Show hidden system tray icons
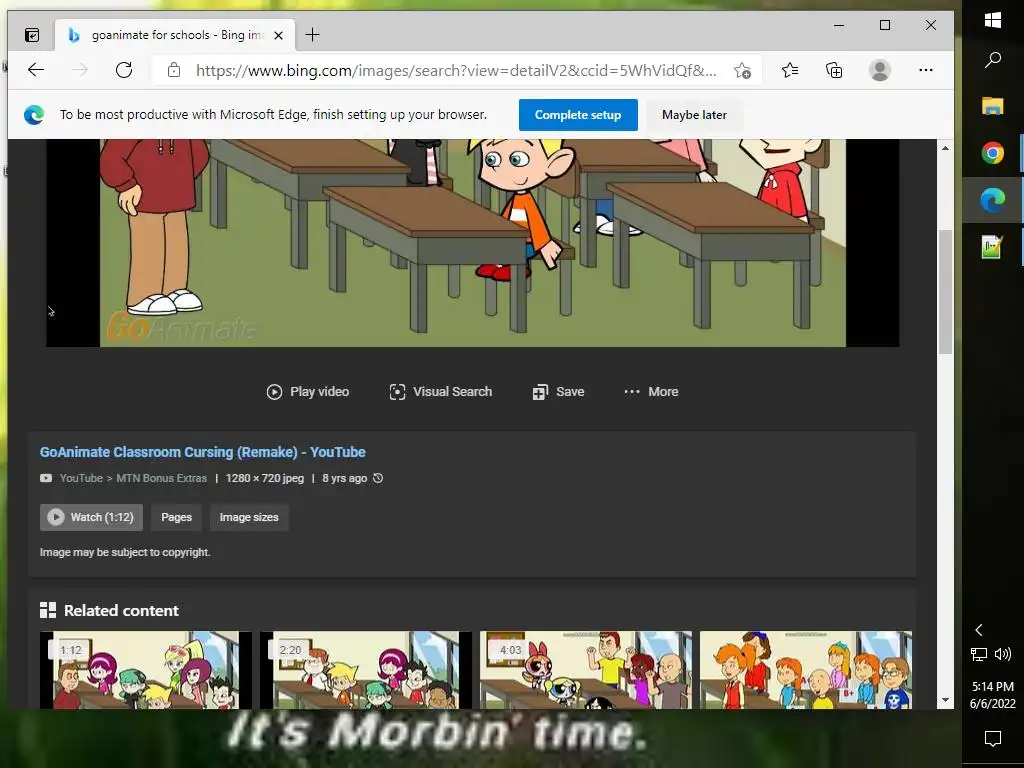 [x=978, y=630]
